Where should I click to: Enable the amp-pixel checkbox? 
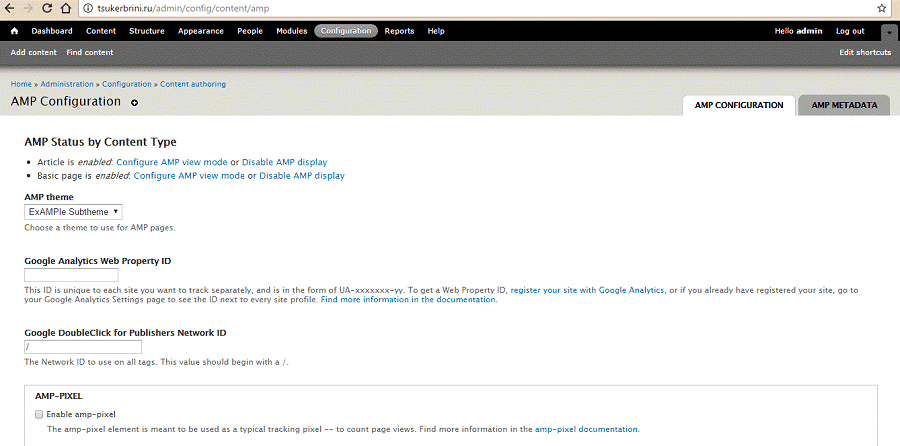coord(39,414)
